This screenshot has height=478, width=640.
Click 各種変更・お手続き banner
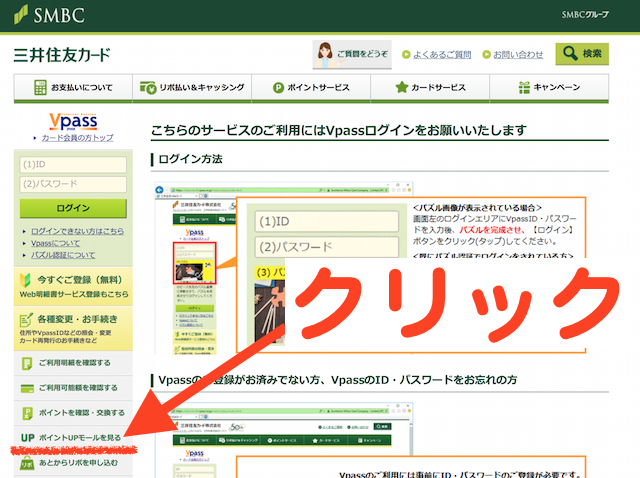[73, 329]
